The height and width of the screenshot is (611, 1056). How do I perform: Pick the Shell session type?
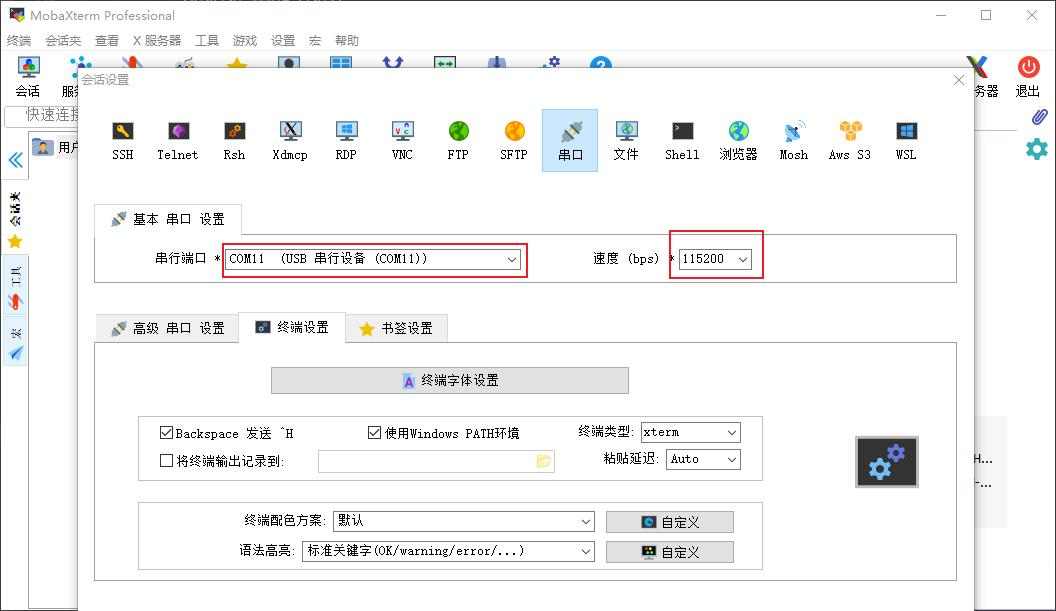[682, 141]
